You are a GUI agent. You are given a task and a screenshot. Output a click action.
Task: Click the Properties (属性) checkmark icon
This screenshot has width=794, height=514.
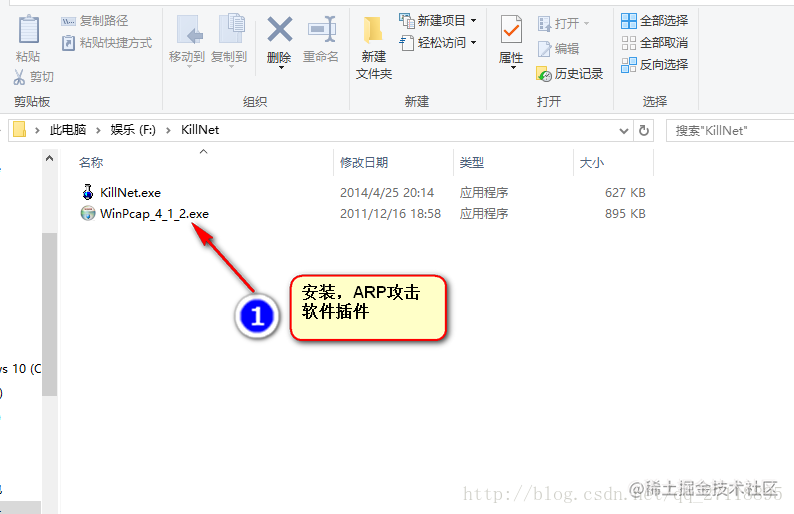pyautogui.click(x=511, y=29)
